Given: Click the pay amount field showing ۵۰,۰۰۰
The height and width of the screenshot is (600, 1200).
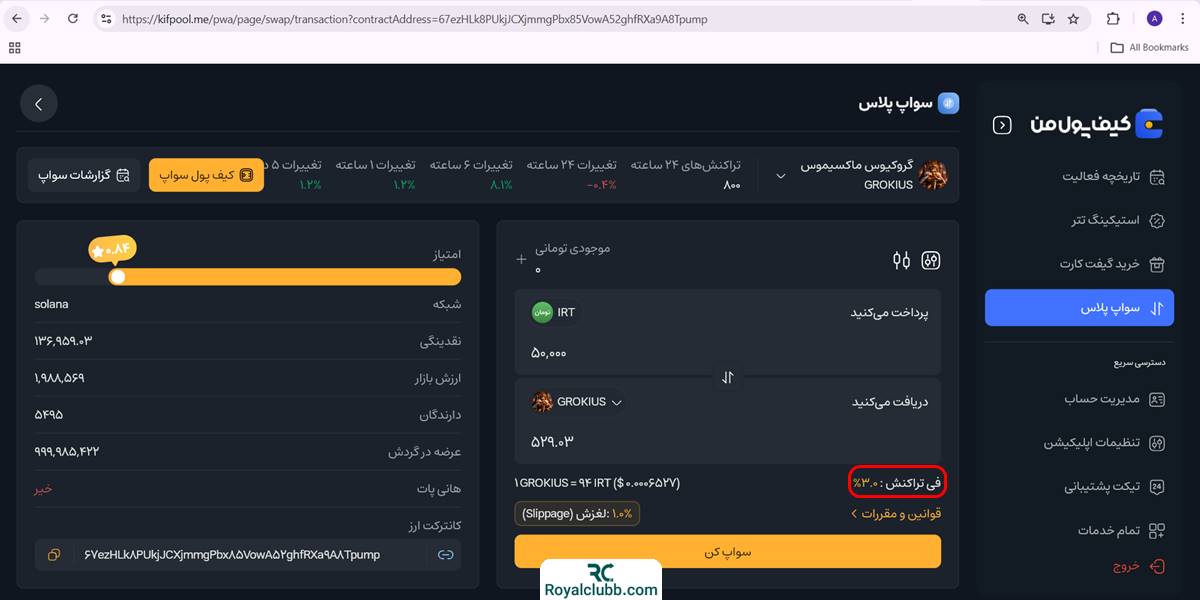Looking at the screenshot, I should (549, 353).
